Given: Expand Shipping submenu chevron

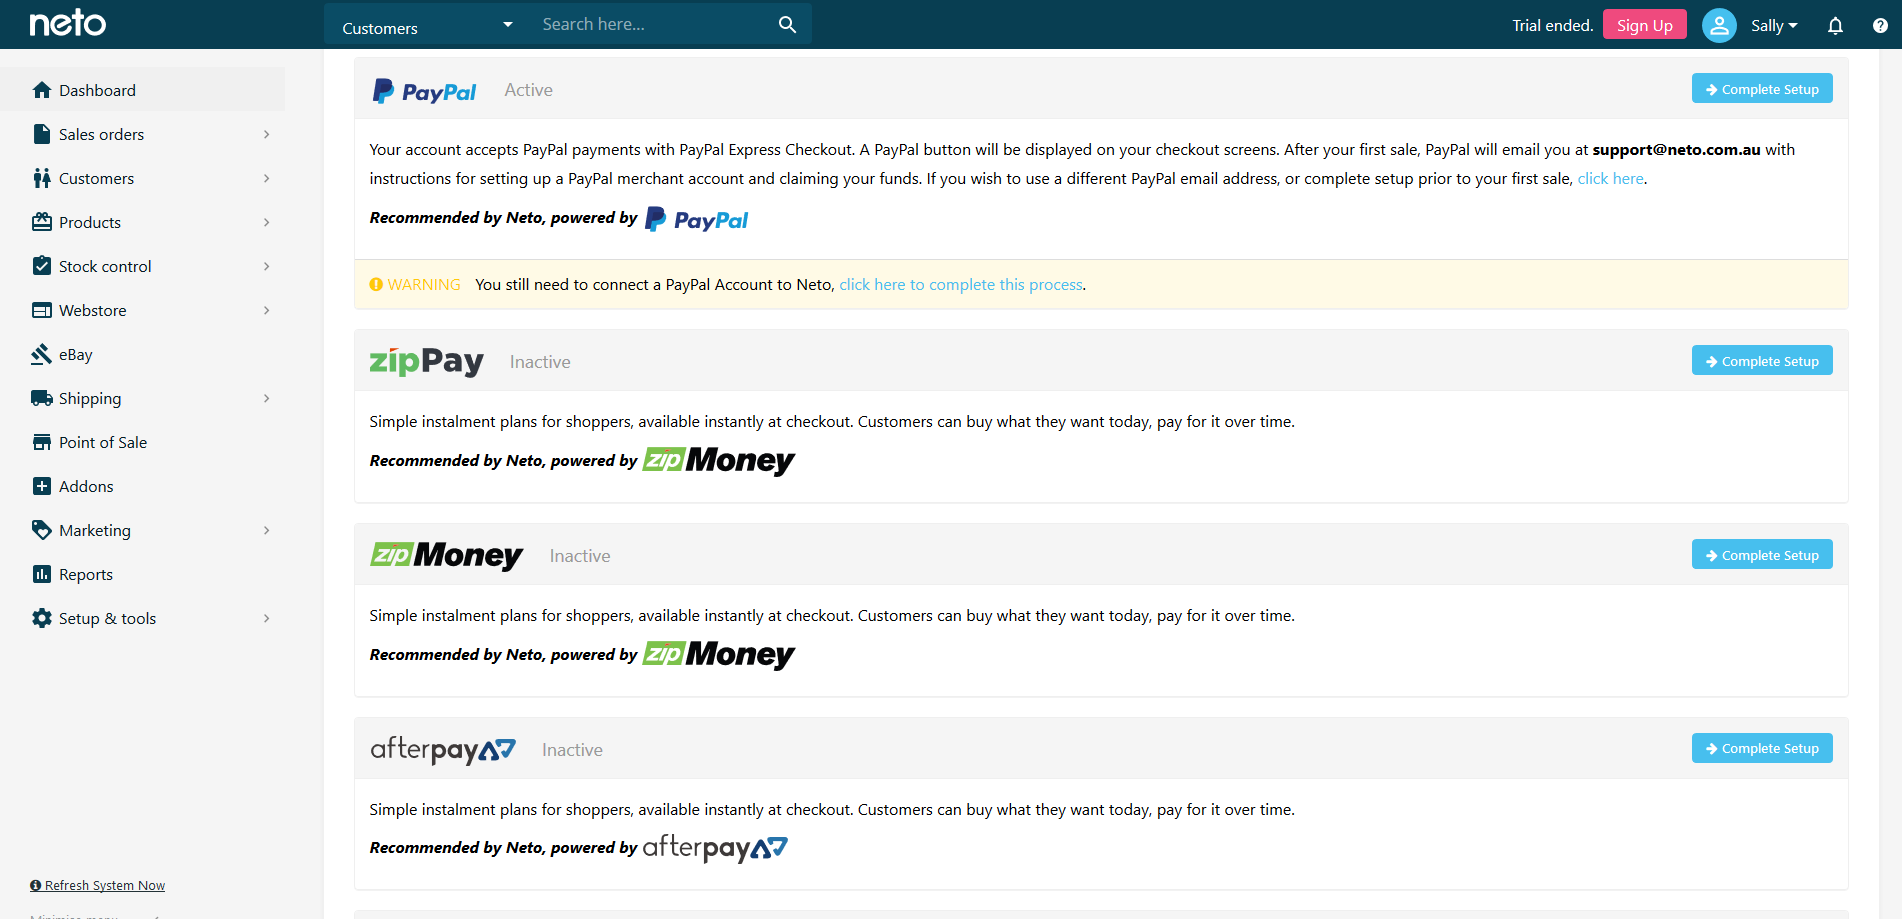Looking at the screenshot, I should [267, 398].
